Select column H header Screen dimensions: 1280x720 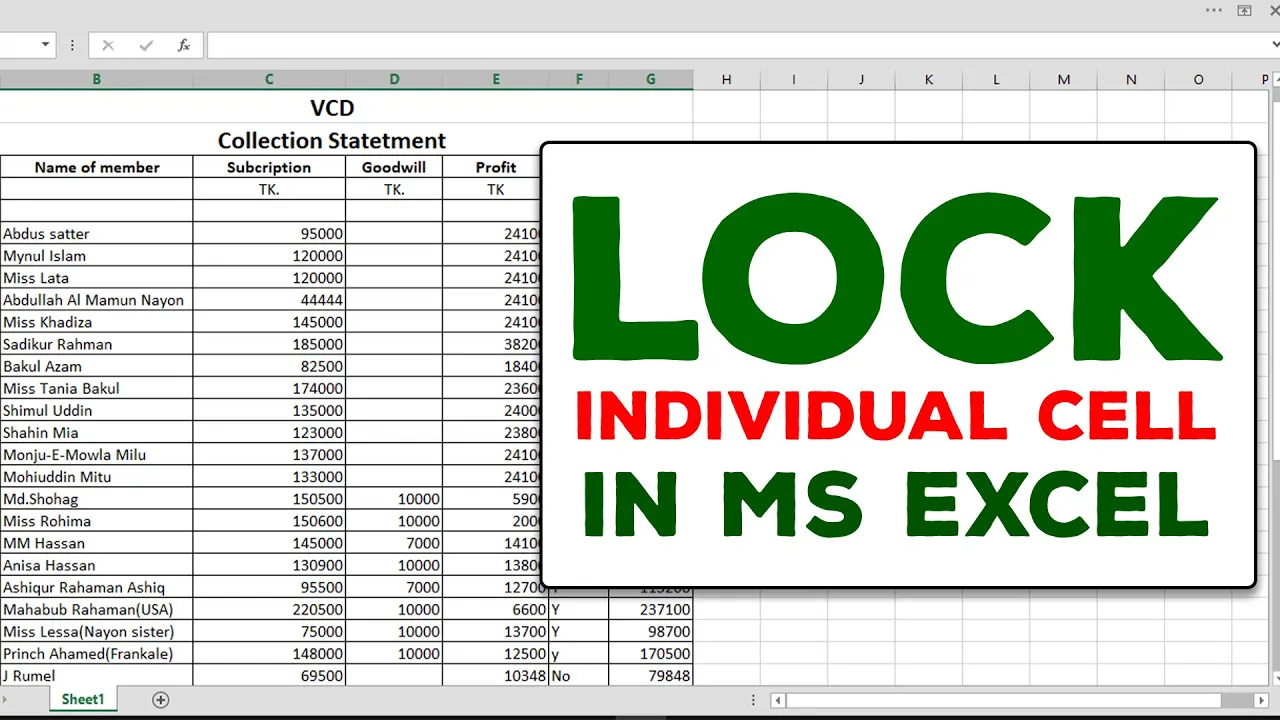click(727, 79)
